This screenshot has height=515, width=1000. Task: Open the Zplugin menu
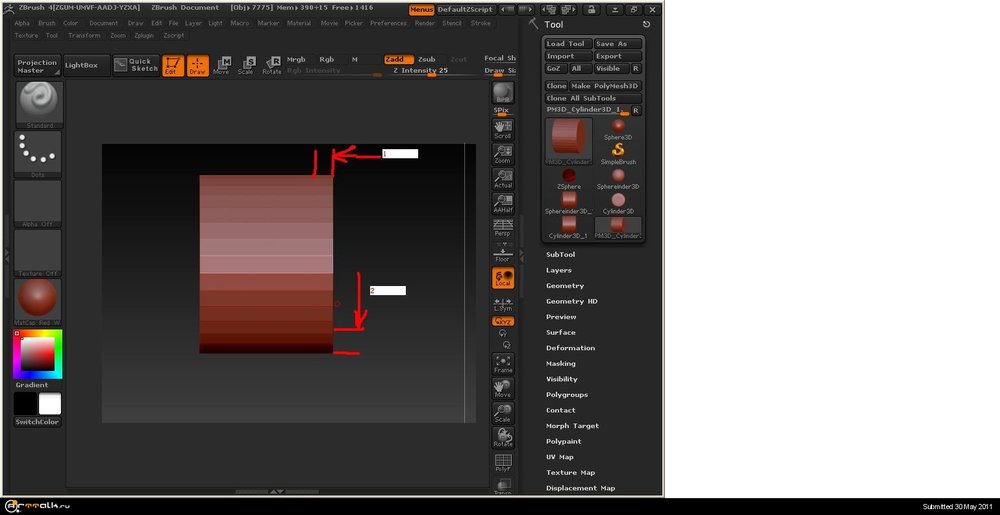click(145, 35)
